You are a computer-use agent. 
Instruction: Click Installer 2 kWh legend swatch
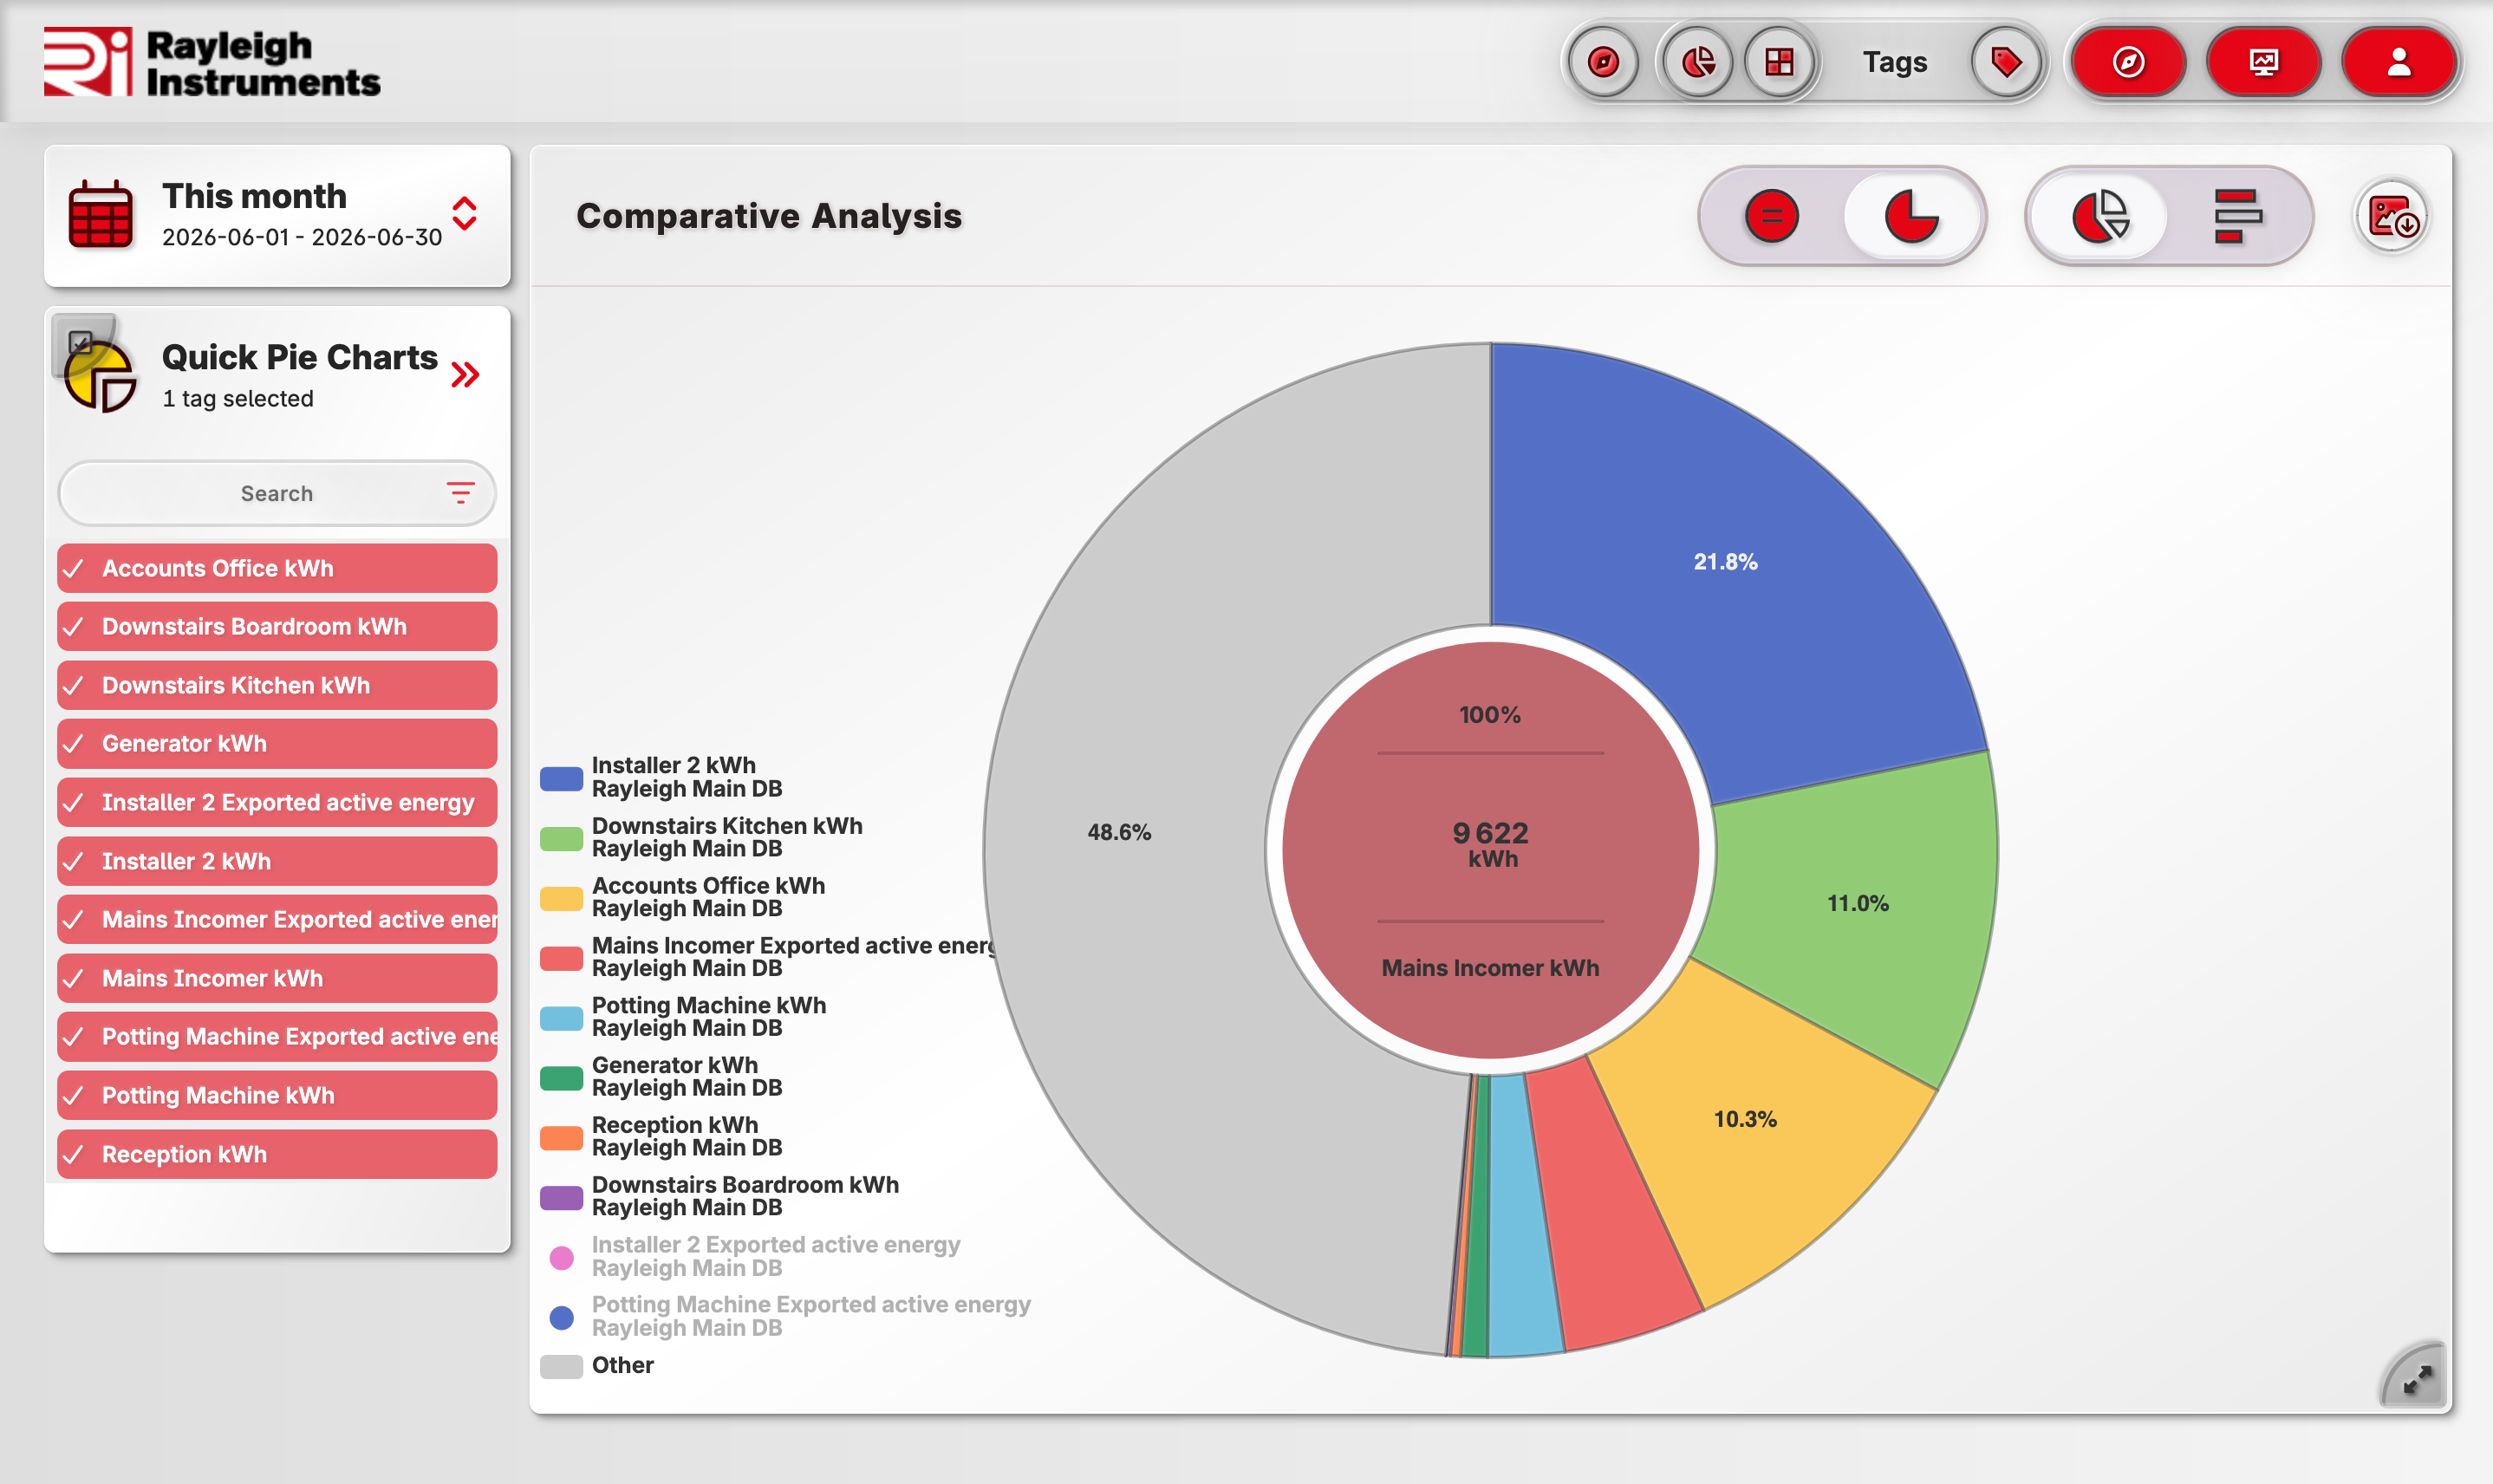tap(561, 778)
